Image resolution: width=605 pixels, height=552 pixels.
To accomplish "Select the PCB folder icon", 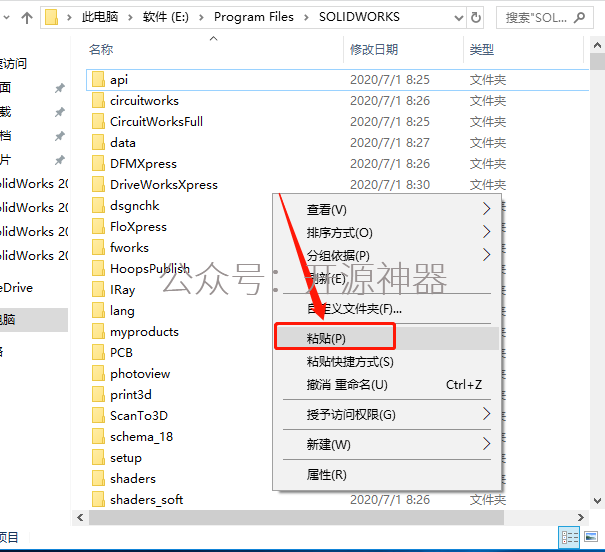I will (x=98, y=353).
